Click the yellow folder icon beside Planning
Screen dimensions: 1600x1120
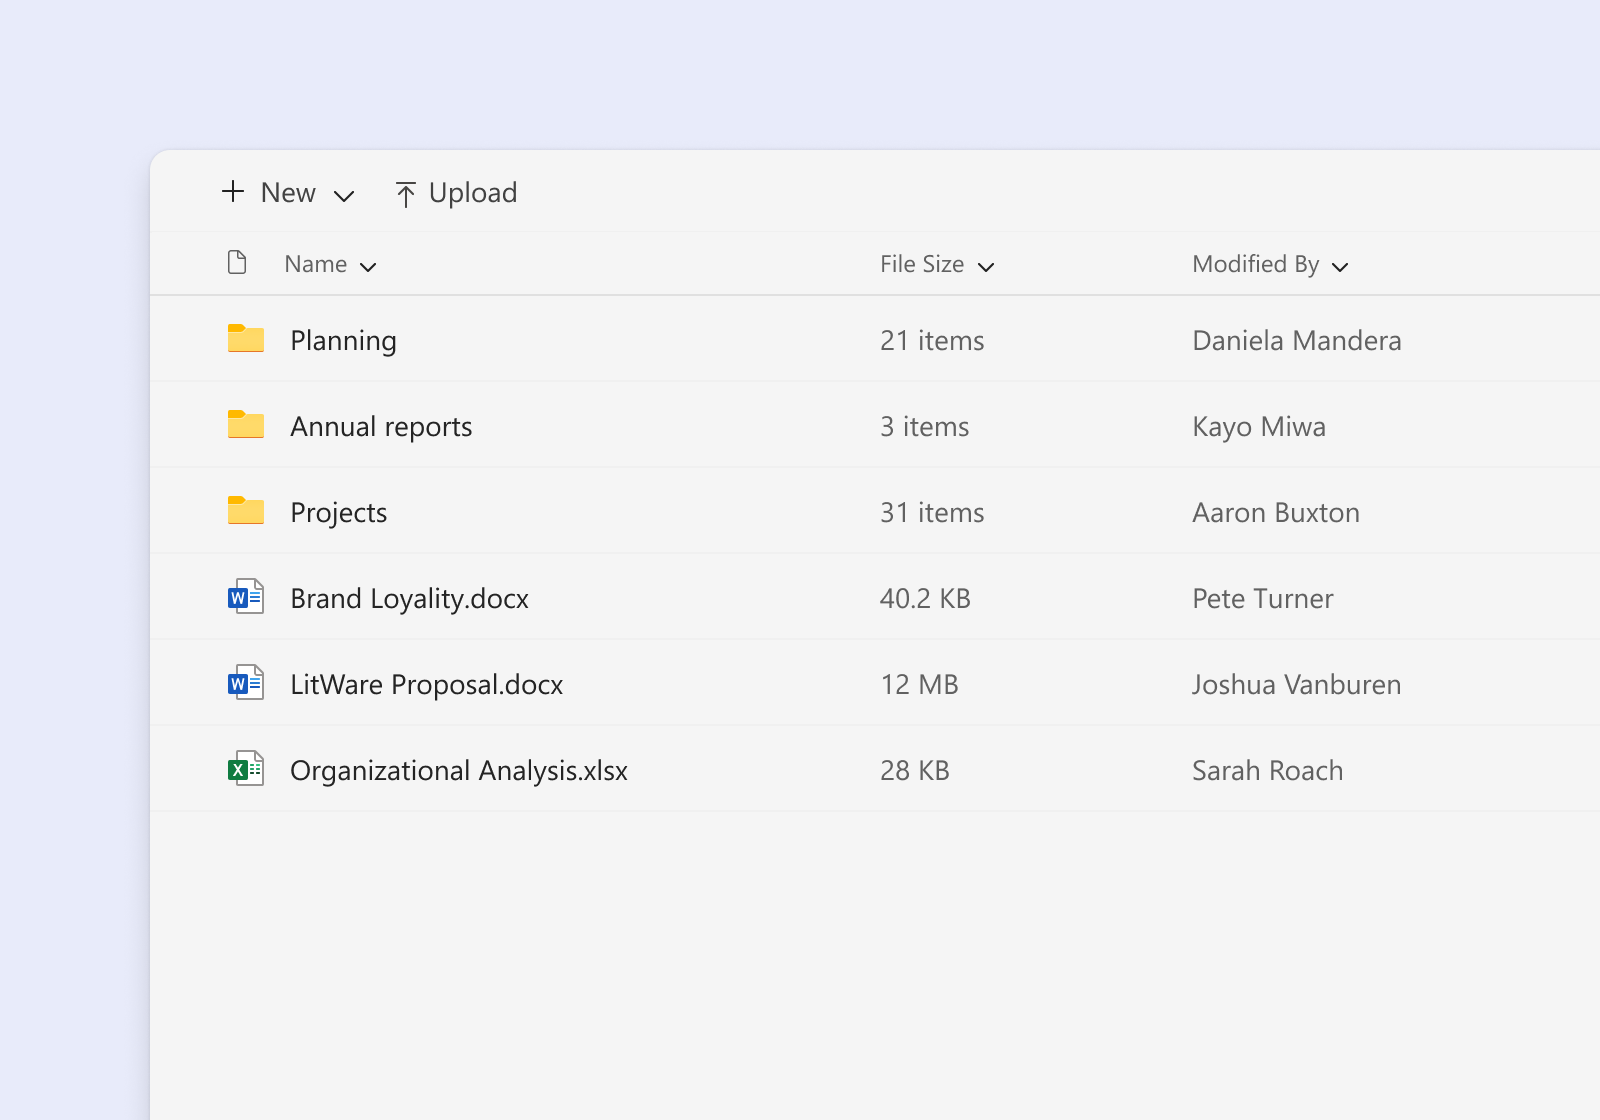(245, 339)
